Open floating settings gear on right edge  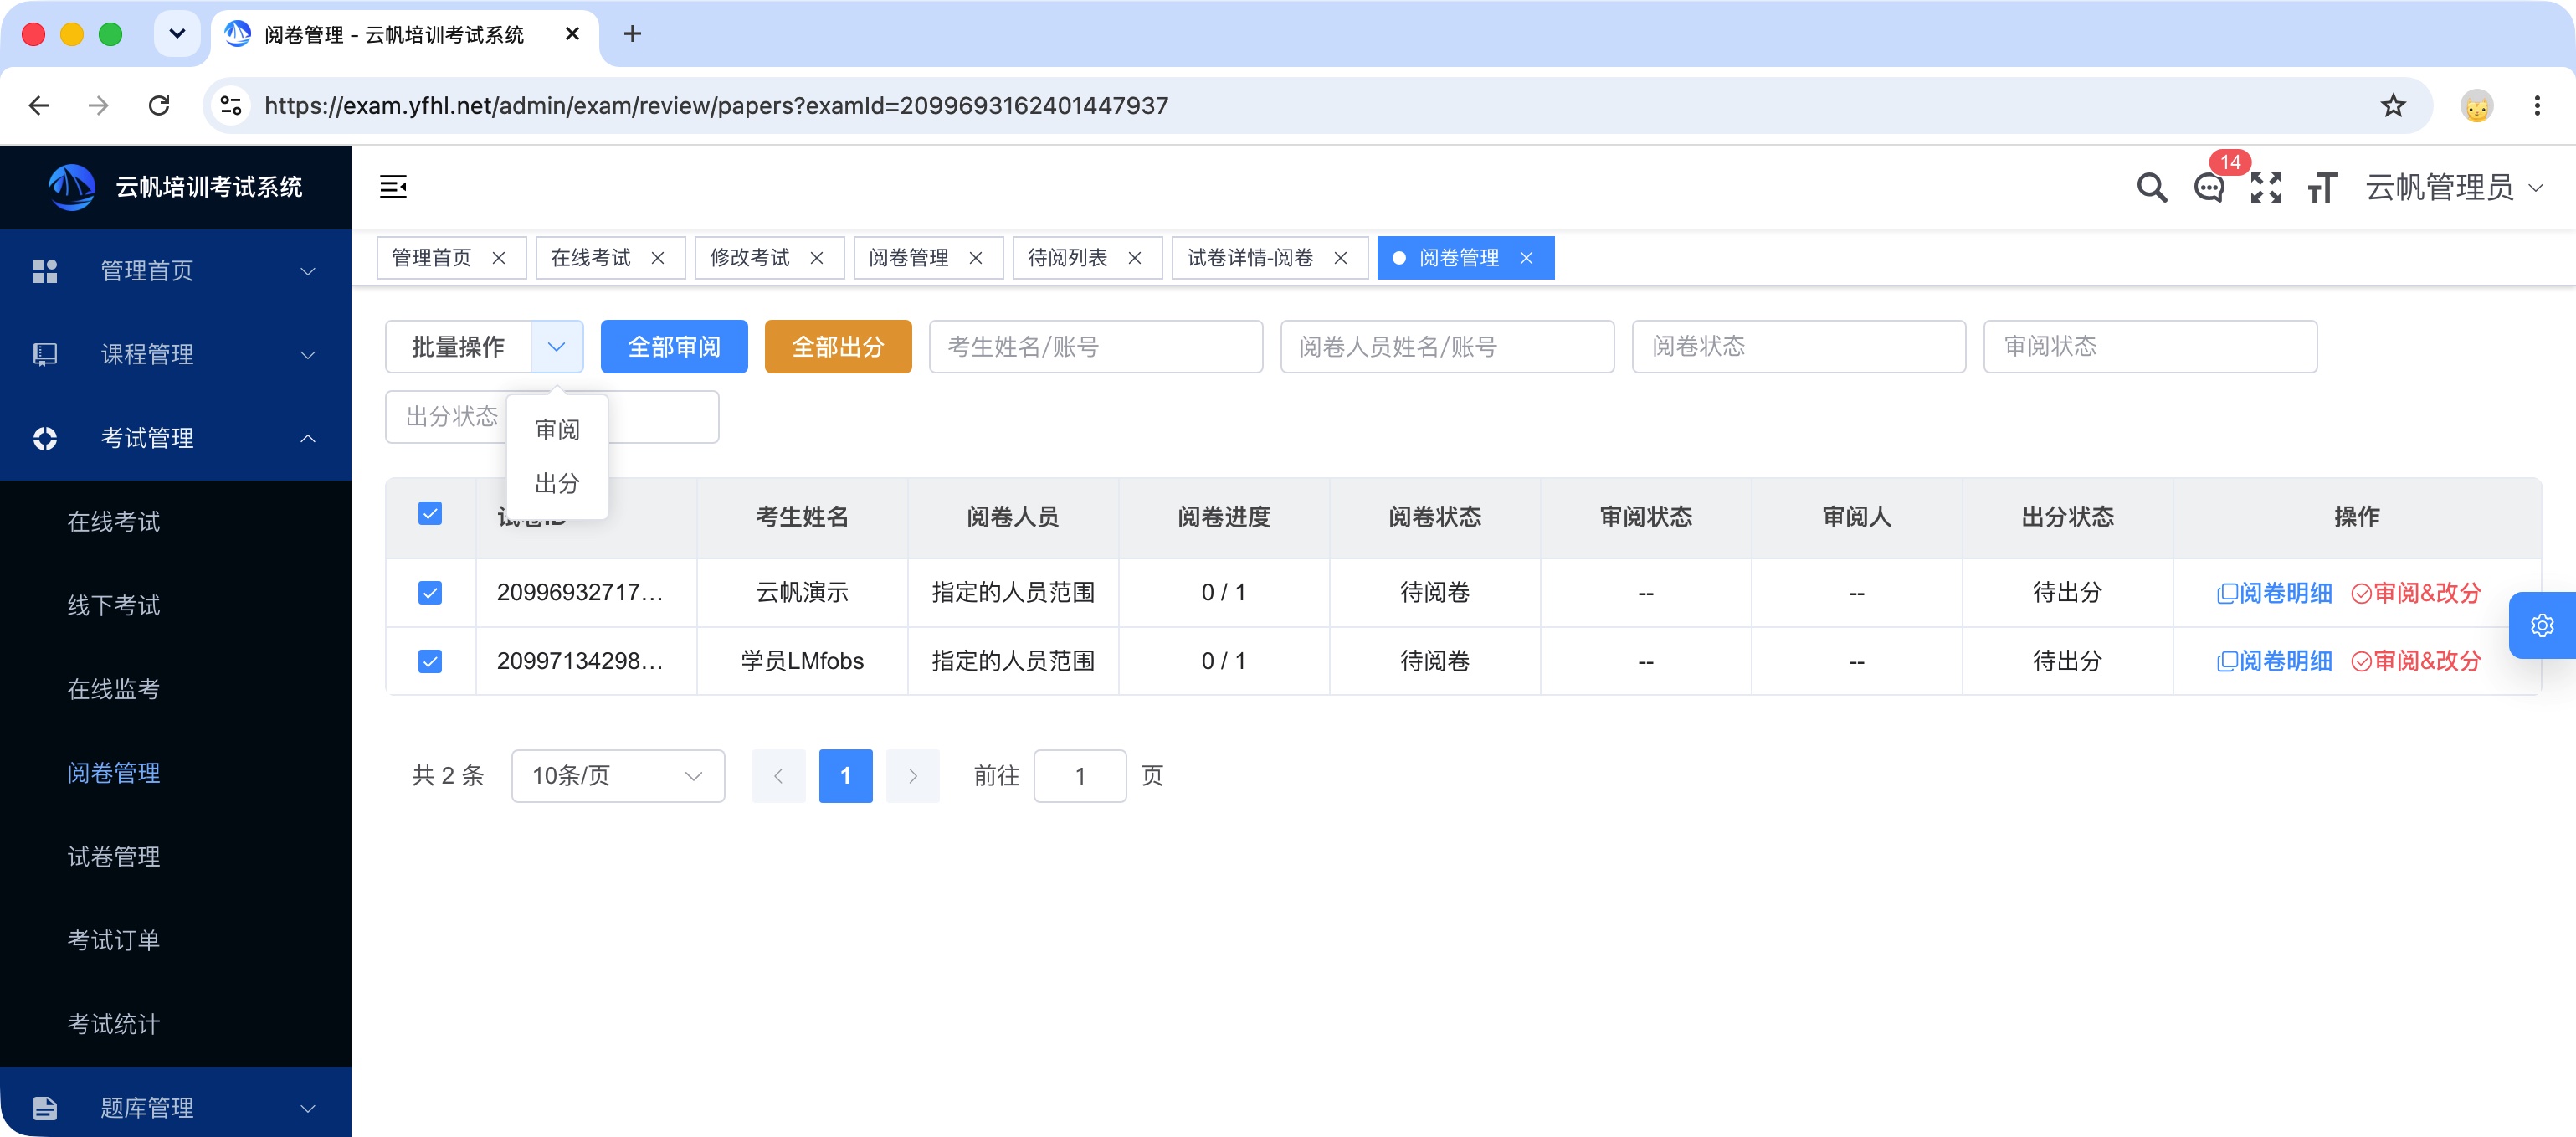click(2542, 626)
